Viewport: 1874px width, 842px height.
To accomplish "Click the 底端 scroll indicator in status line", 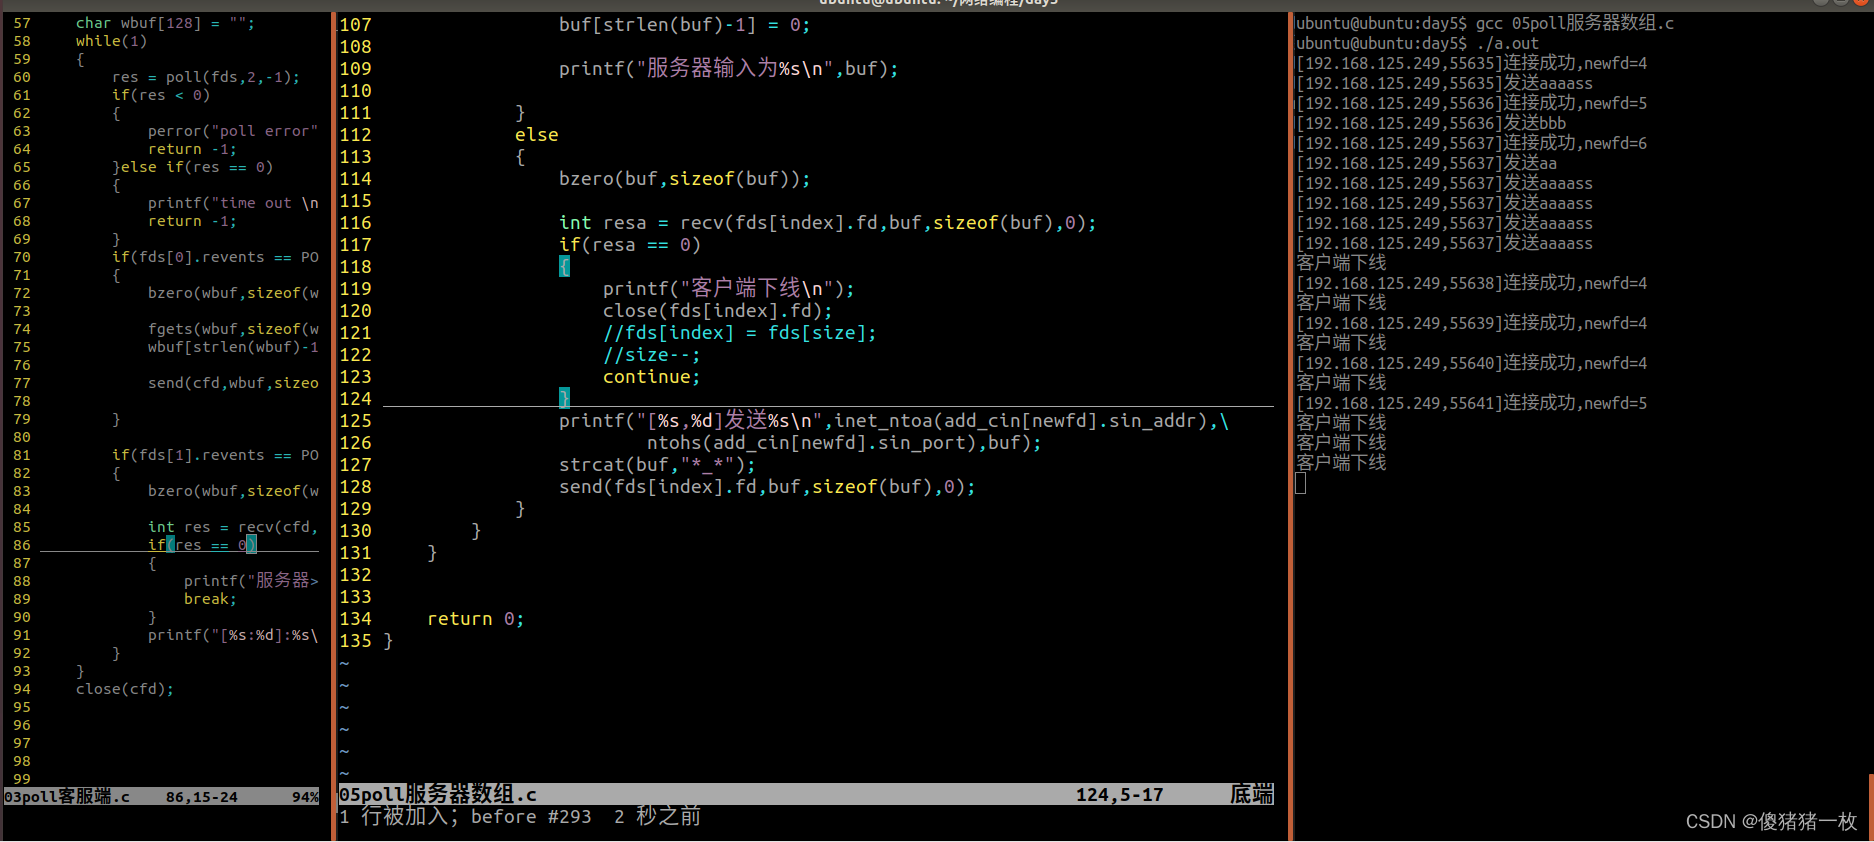I will coord(1251,795).
